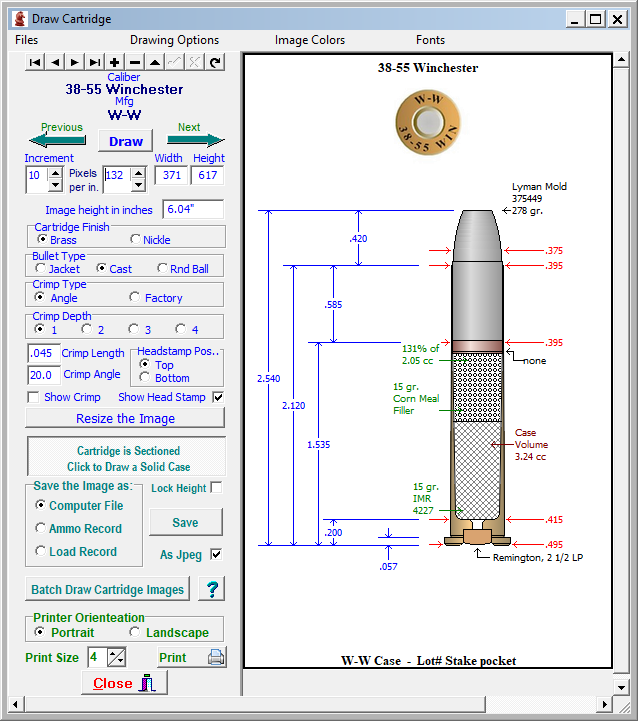
Task: Set Crimp Depth to 4
Action: [180, 329]
